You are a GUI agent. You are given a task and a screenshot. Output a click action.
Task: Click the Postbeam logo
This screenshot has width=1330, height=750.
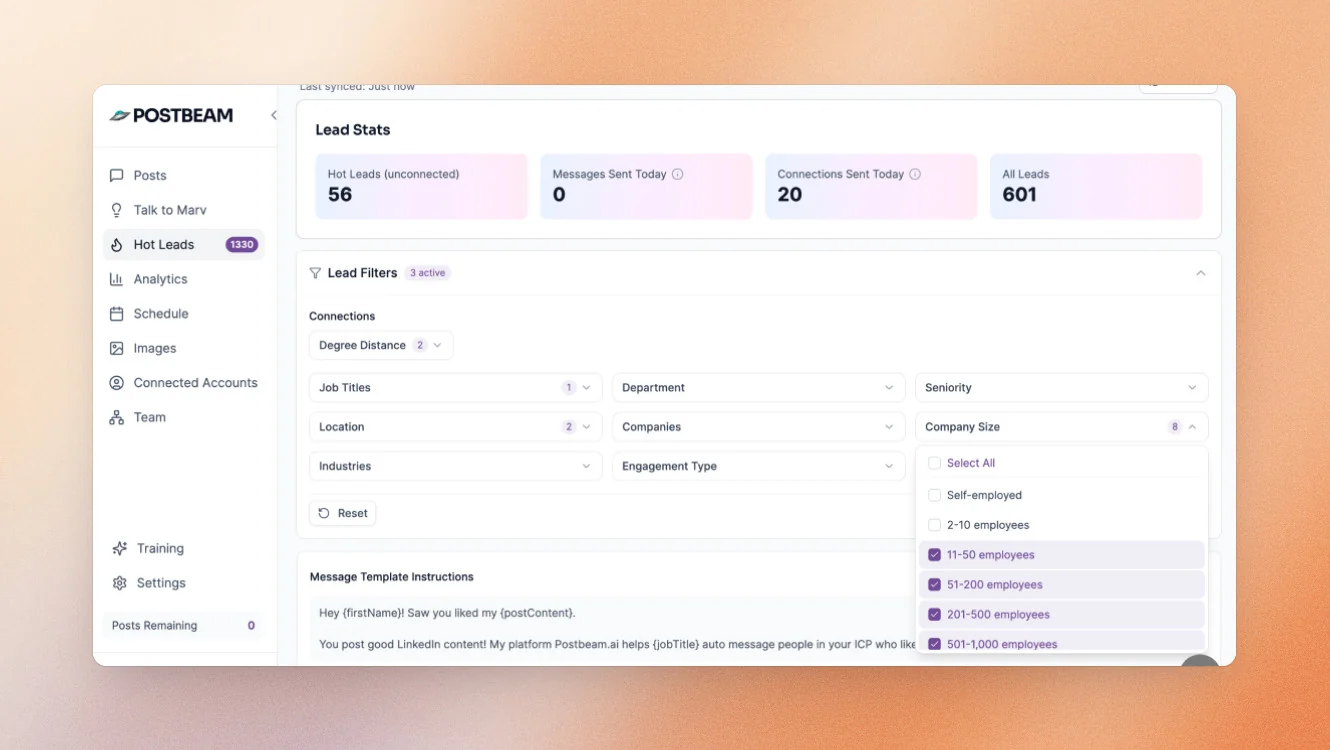click(171, 115)
